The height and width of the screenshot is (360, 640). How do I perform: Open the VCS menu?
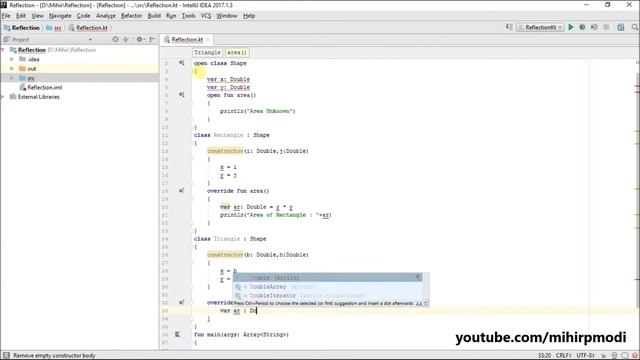pyautogui.click(x=206, y=16)
